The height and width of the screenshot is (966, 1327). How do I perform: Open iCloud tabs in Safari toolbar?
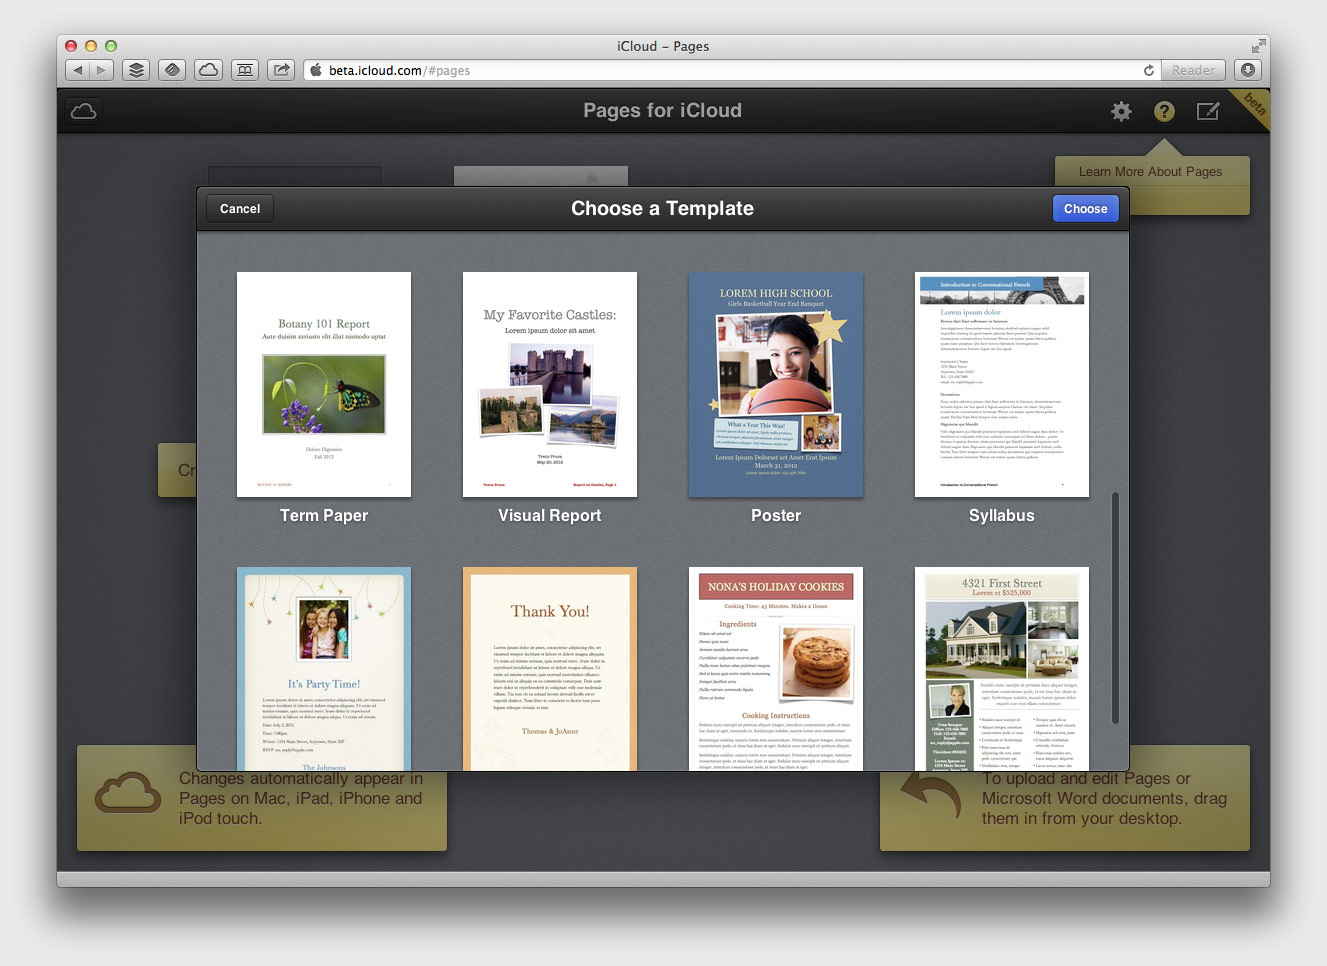click(x=208, y=70)
